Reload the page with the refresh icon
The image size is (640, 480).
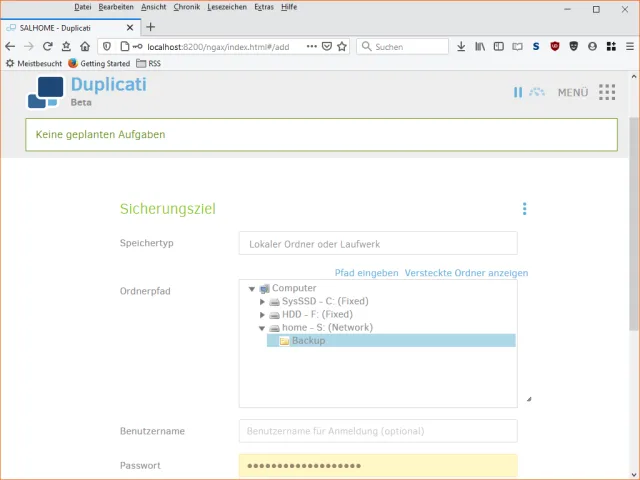coord(47,47)
